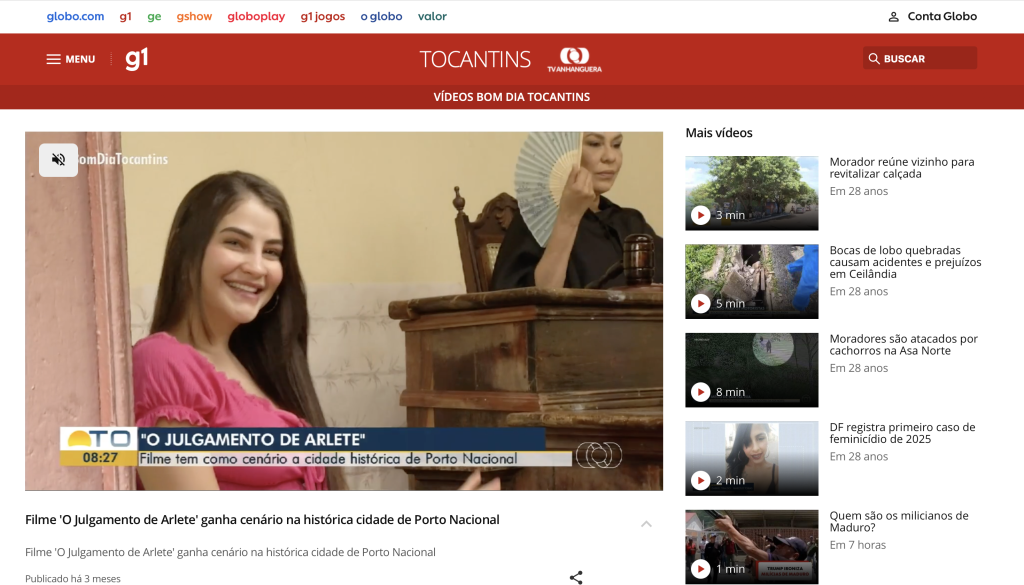Image resolution: width=1024 pixels, height=585 pixels.
Task: Open the ge sports link
Action: point(154,16)
